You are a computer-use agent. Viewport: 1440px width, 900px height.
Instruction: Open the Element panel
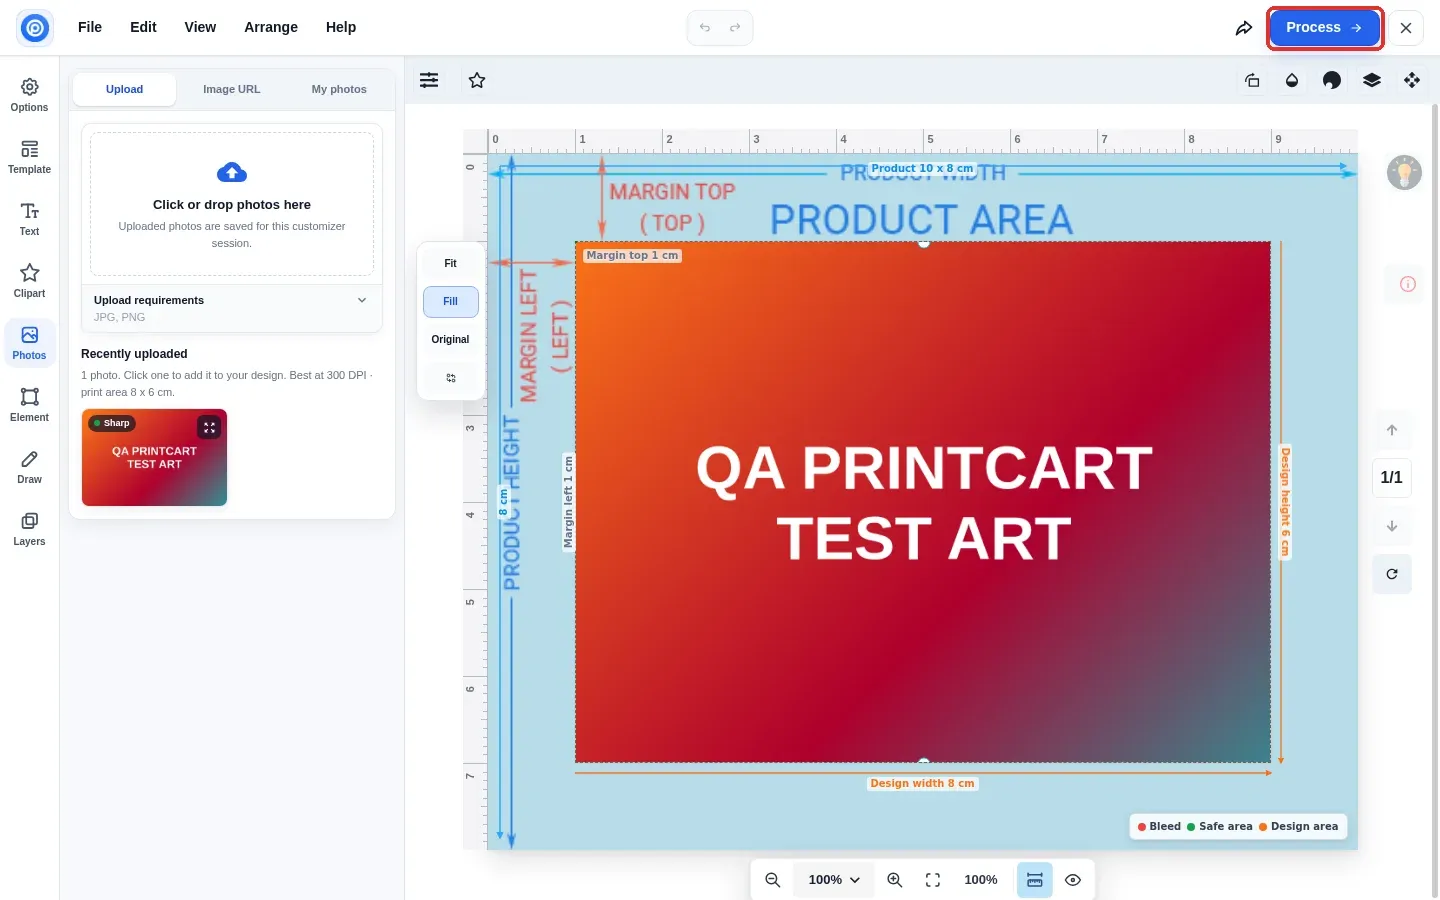click(x=29, y=405)
